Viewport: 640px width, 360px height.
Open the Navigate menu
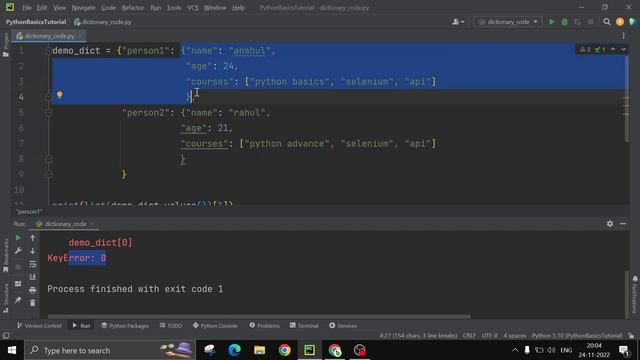pos(83,8)
